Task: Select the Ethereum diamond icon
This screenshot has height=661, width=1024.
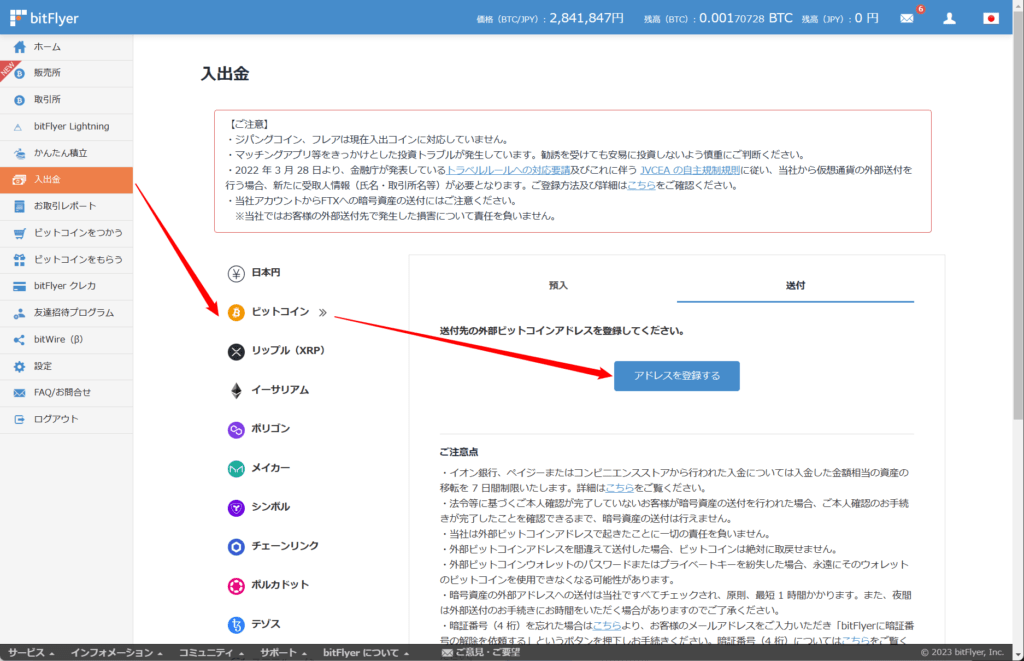Action: click(236, 391)
